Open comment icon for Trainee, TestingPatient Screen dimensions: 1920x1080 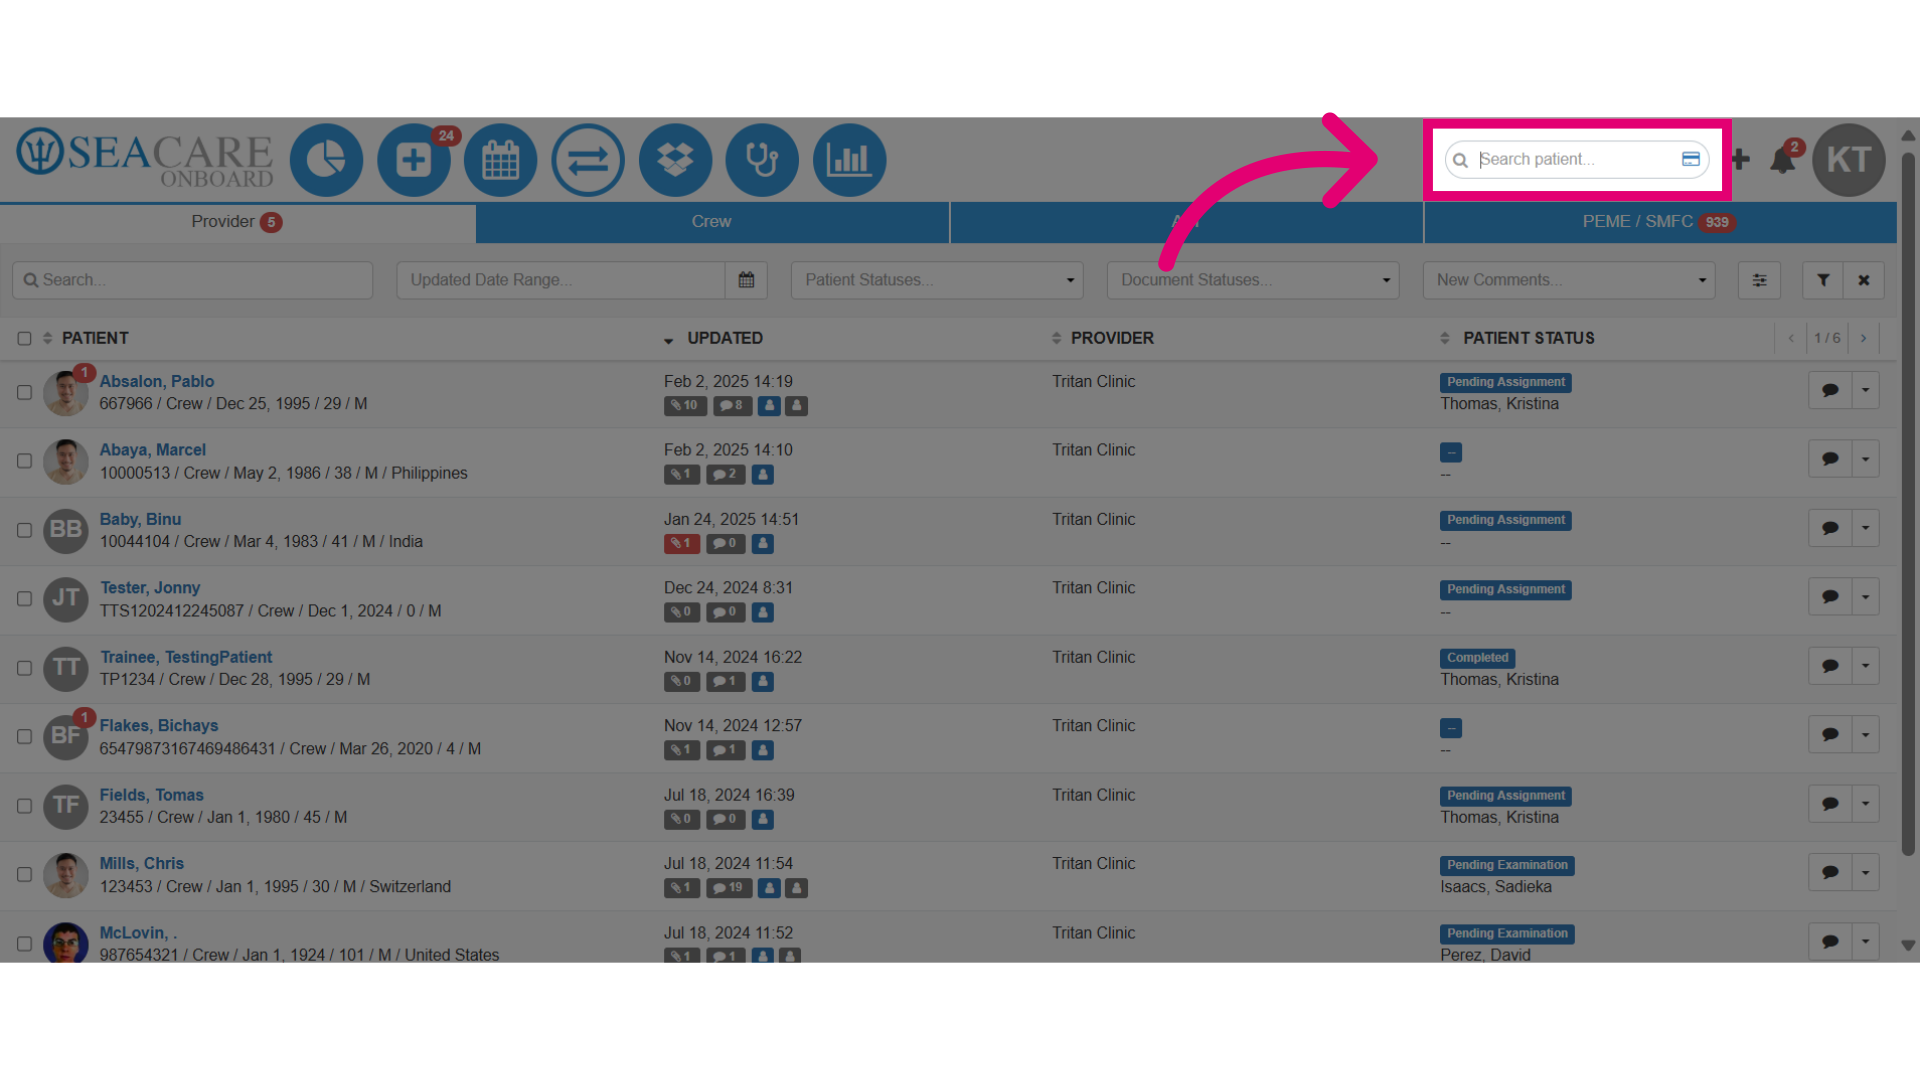[x=1830, y=666]
